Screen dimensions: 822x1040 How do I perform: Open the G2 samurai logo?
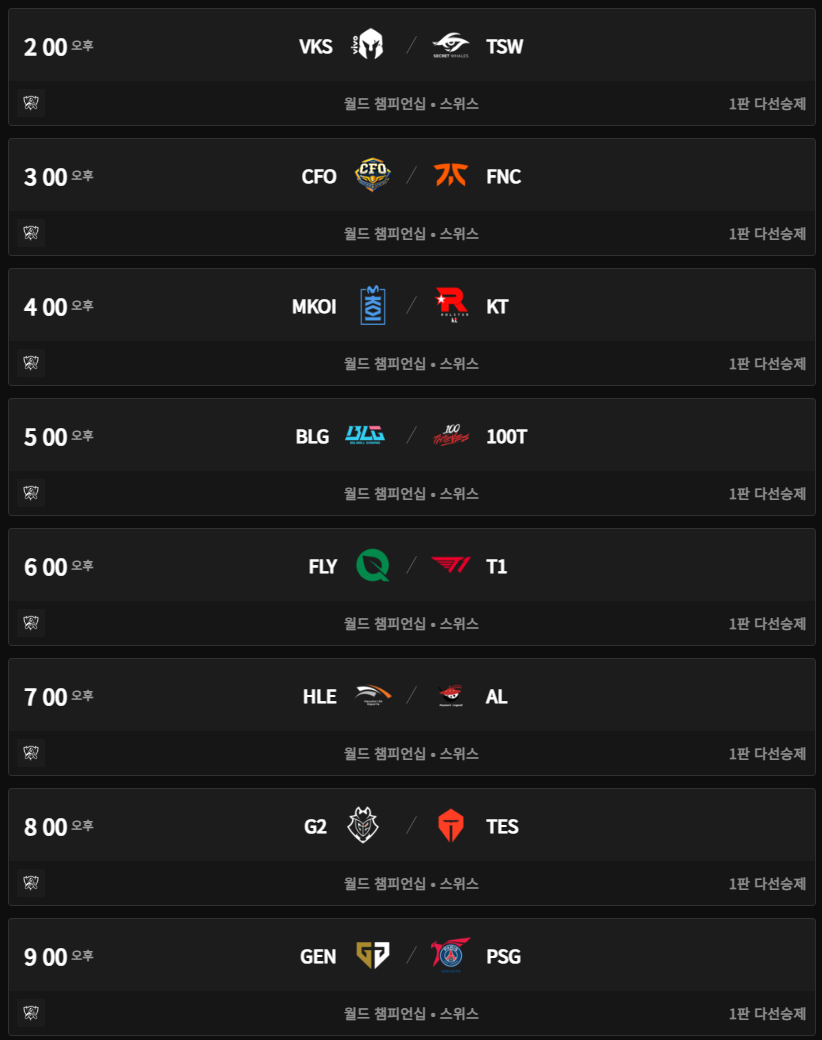click(362, 826)
